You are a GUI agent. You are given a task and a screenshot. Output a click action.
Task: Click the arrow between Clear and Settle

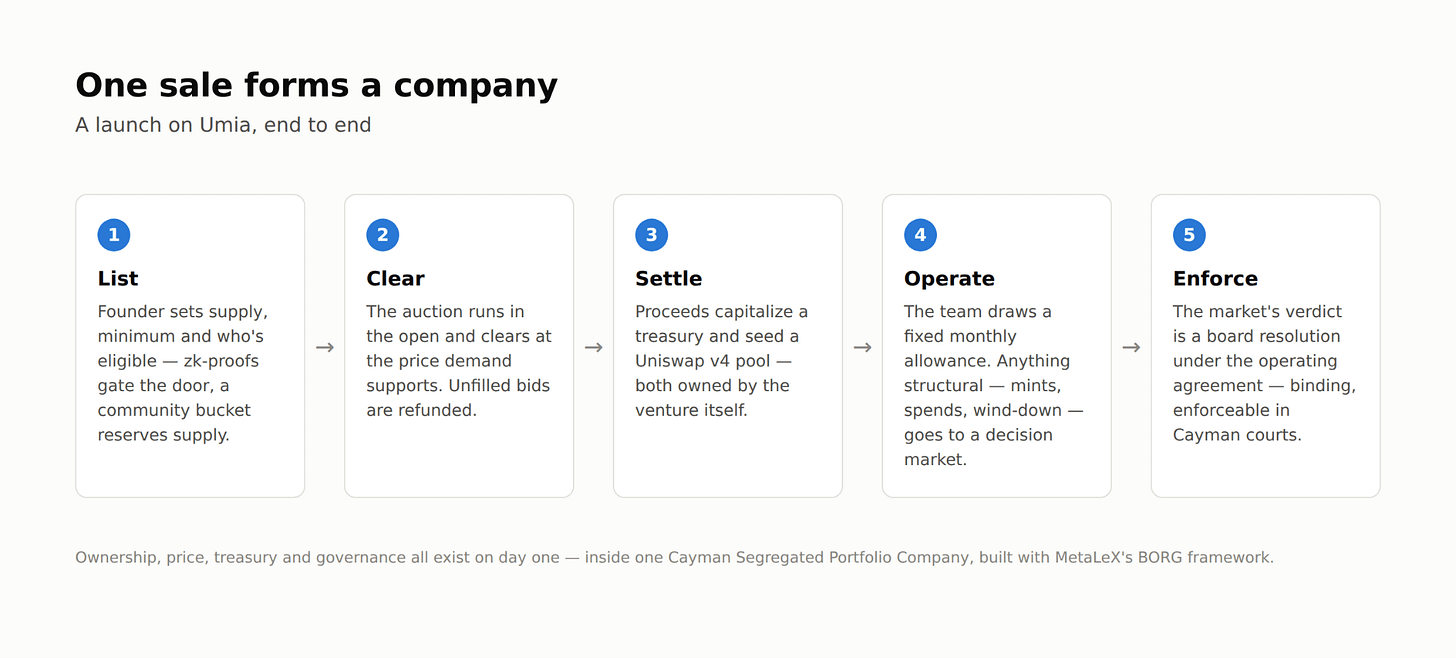[594, 347]
